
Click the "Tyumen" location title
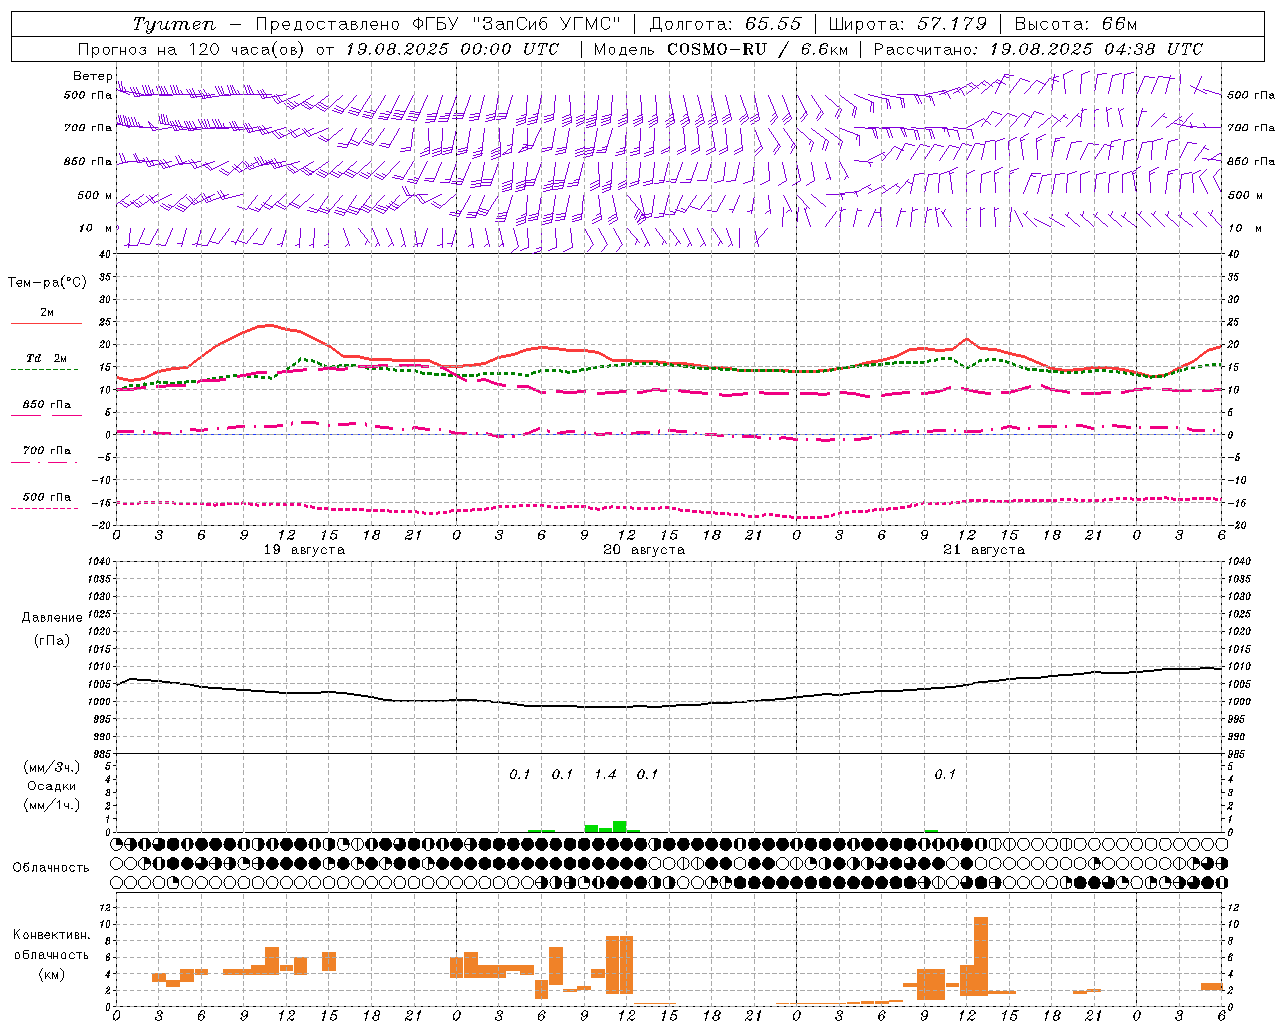pyautogui.click(x=174, y=24)
